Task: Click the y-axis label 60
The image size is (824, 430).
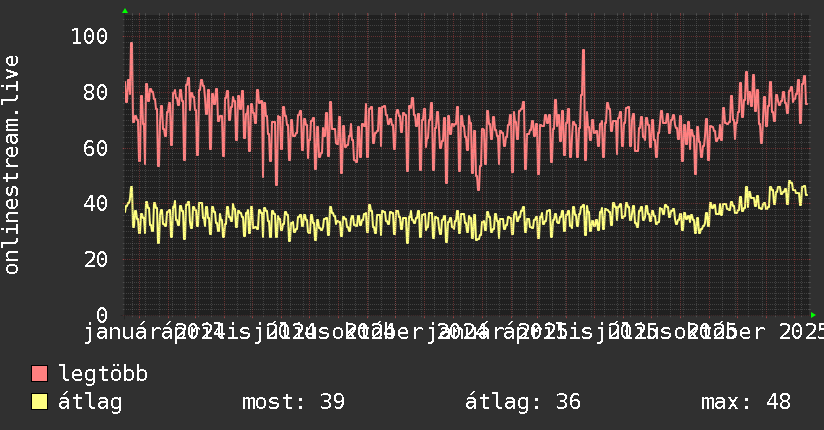Action: [x=96, y=148]
